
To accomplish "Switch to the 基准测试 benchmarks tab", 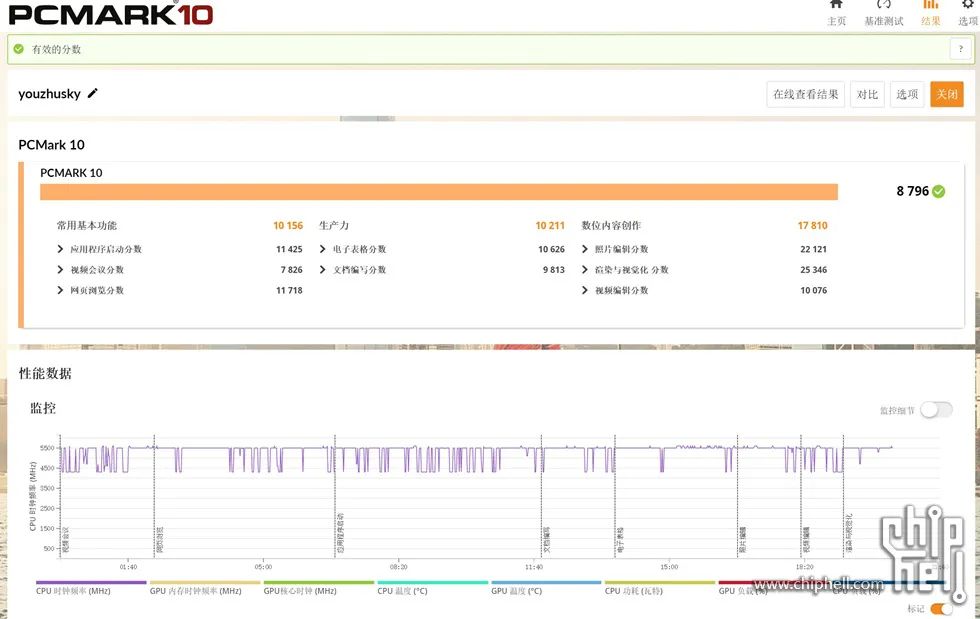I will click(883, 14).
